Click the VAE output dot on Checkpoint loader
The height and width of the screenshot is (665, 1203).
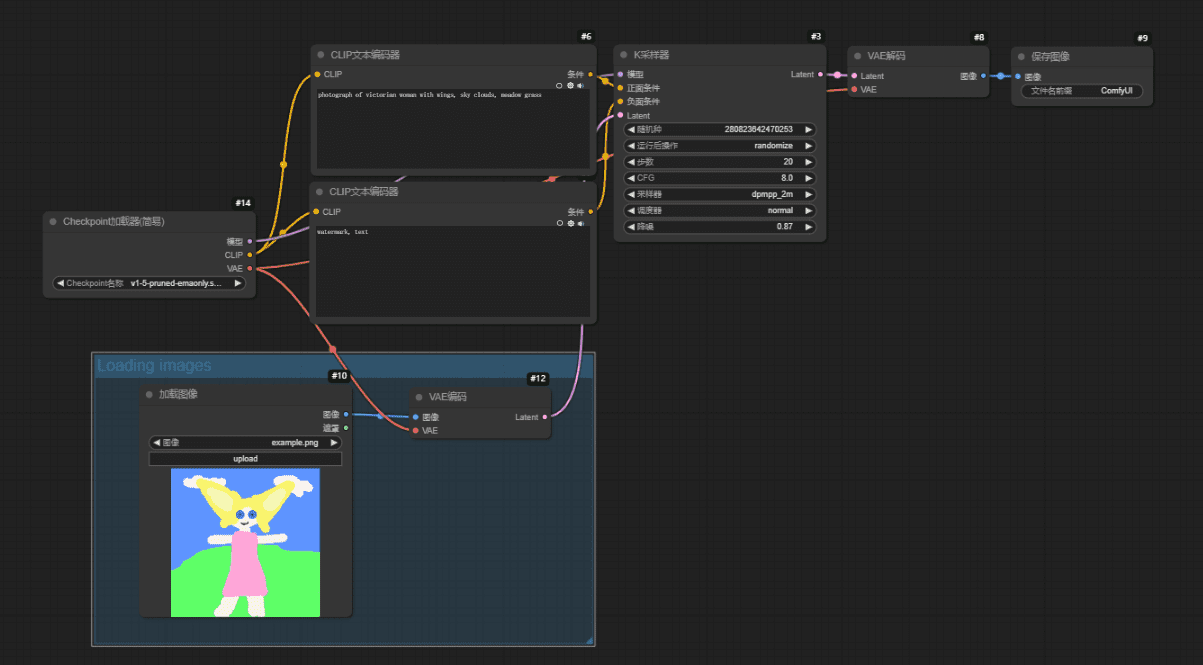tap(249, 268)
